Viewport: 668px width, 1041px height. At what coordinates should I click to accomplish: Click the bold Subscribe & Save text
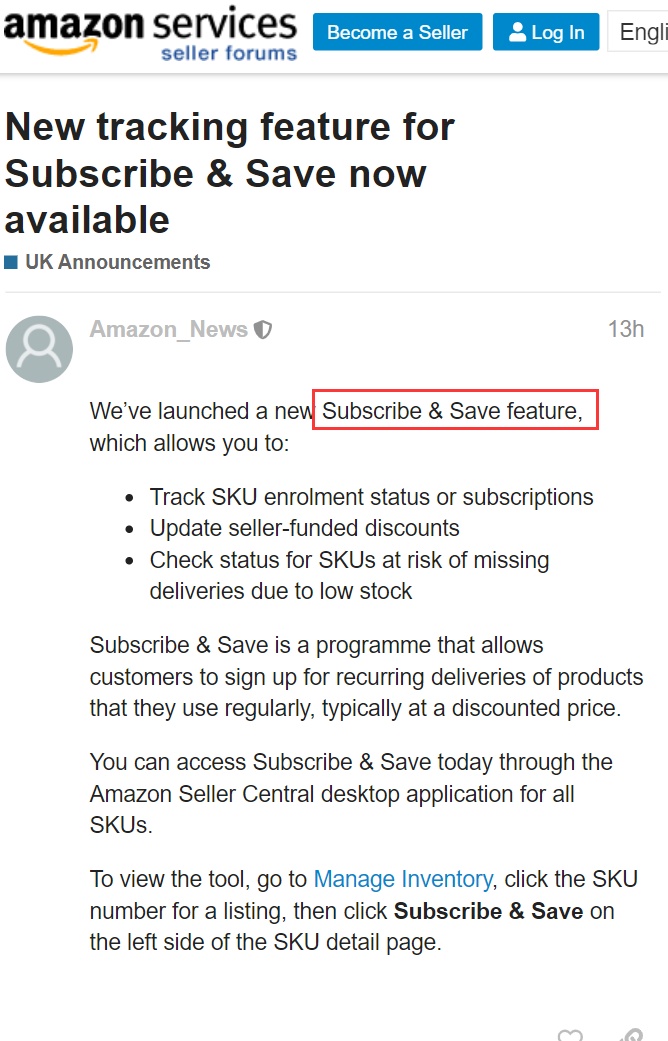point(488,911)
